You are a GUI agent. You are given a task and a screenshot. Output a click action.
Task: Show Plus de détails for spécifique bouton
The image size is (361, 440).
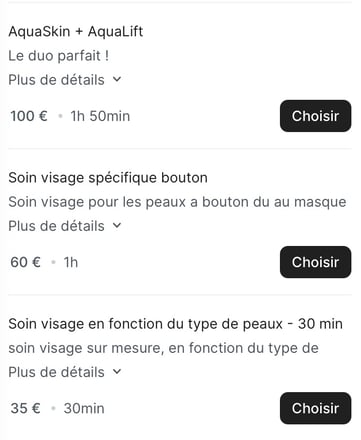[65, 226]
